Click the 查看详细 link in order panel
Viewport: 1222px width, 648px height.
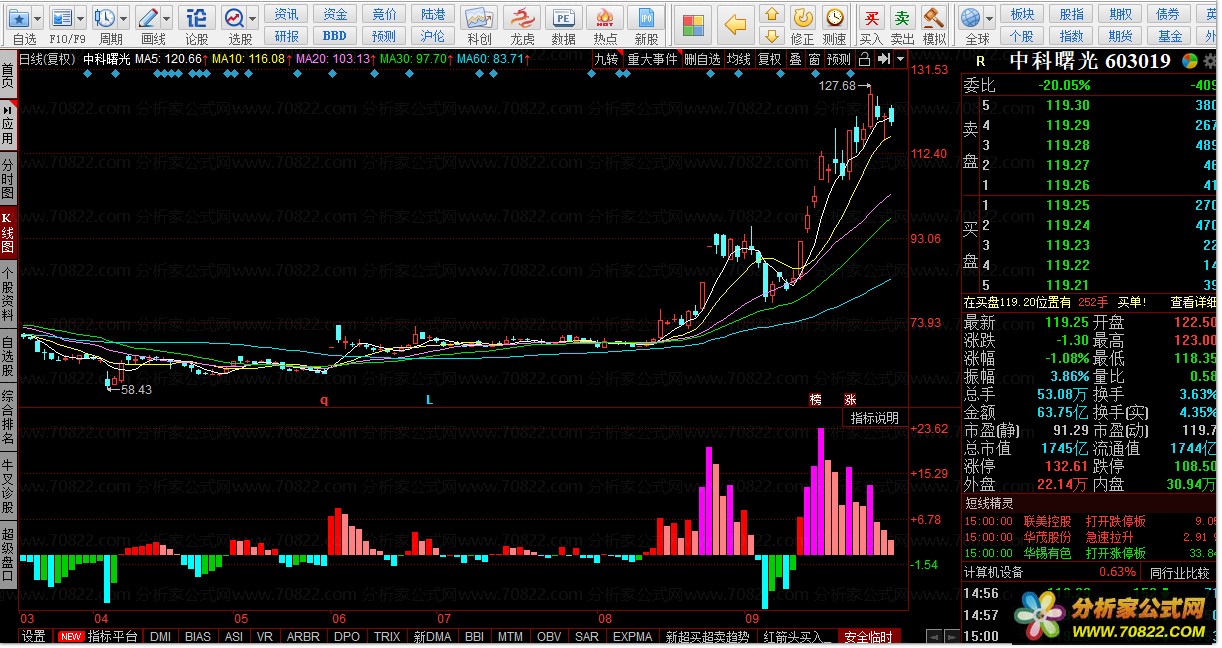coord(1193,302)
